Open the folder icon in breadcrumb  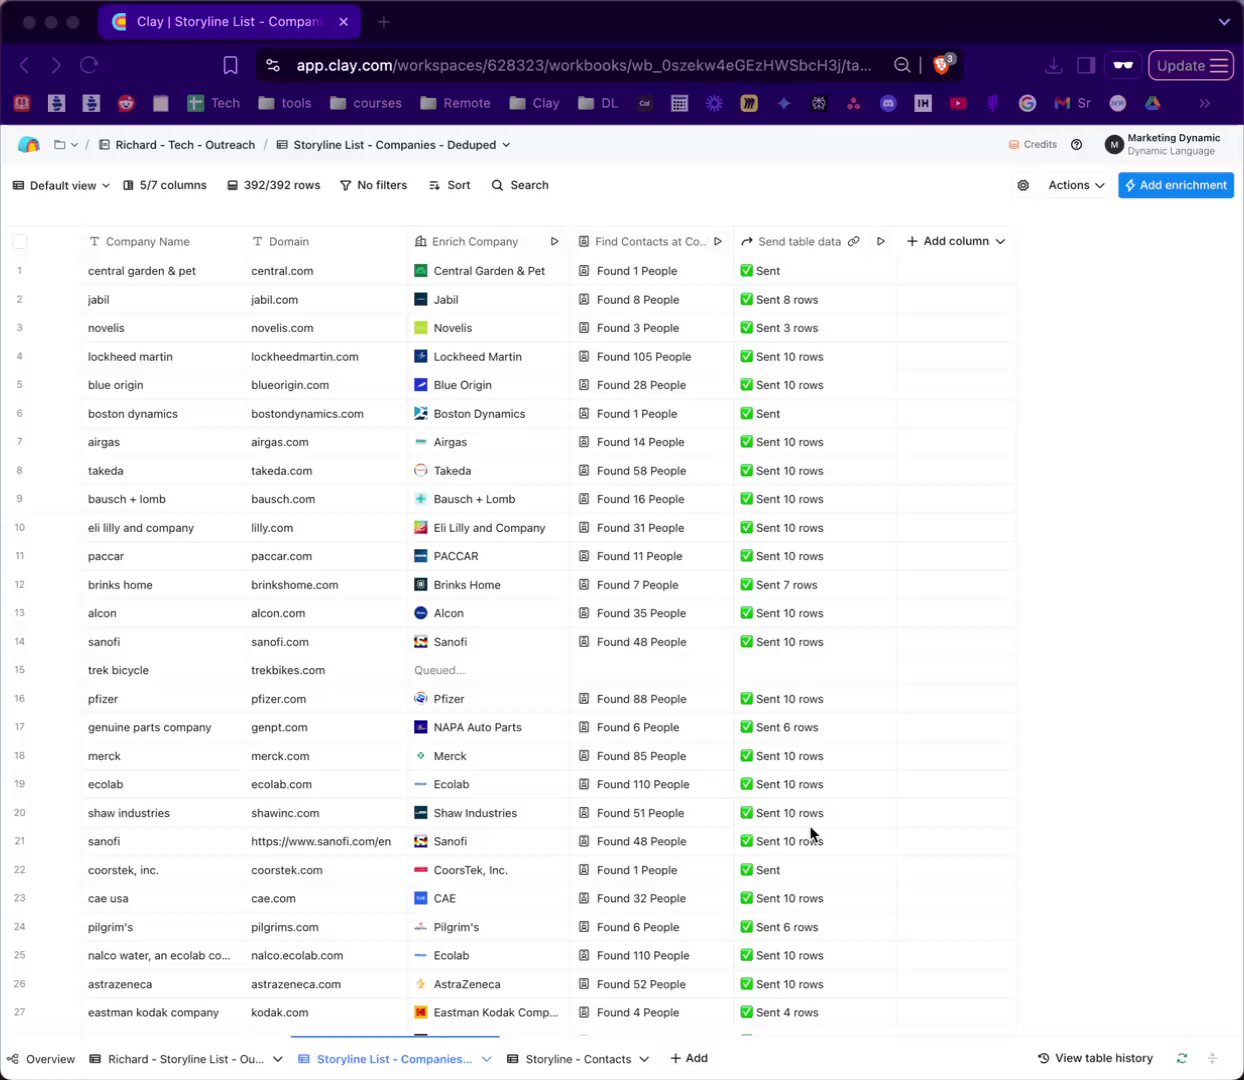(x=60, y=145)
